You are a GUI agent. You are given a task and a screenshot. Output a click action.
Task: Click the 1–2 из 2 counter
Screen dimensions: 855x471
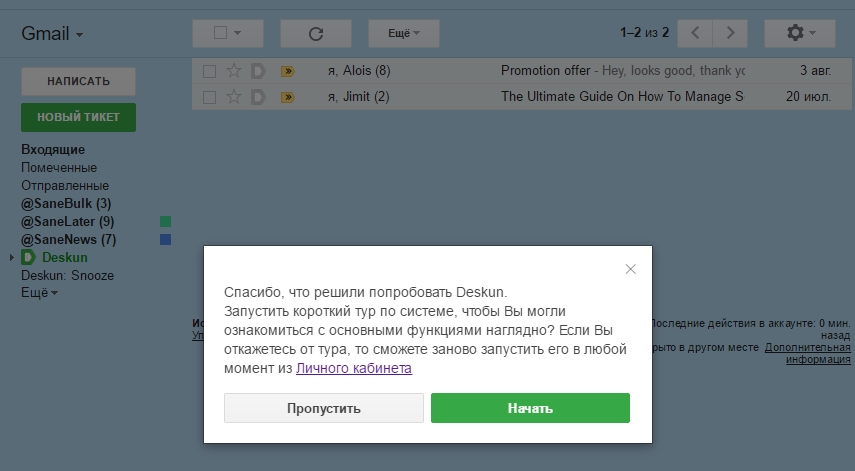645,33
